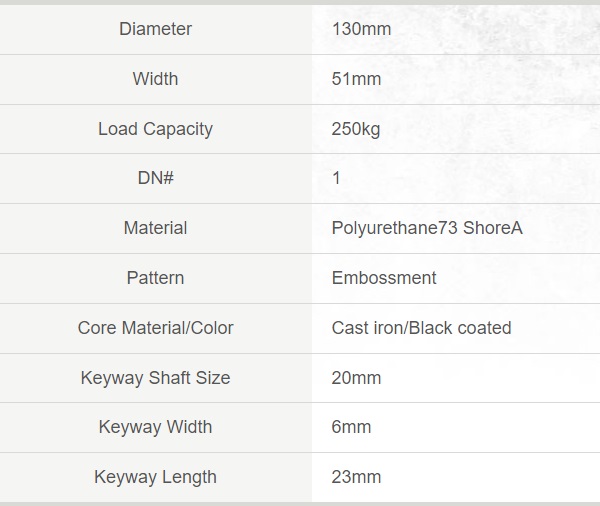Image resolution: width=600 pixels, height=506 pixels.
Task: Select the Polyurethane73 ShoreA text
Action: (427, 228)
